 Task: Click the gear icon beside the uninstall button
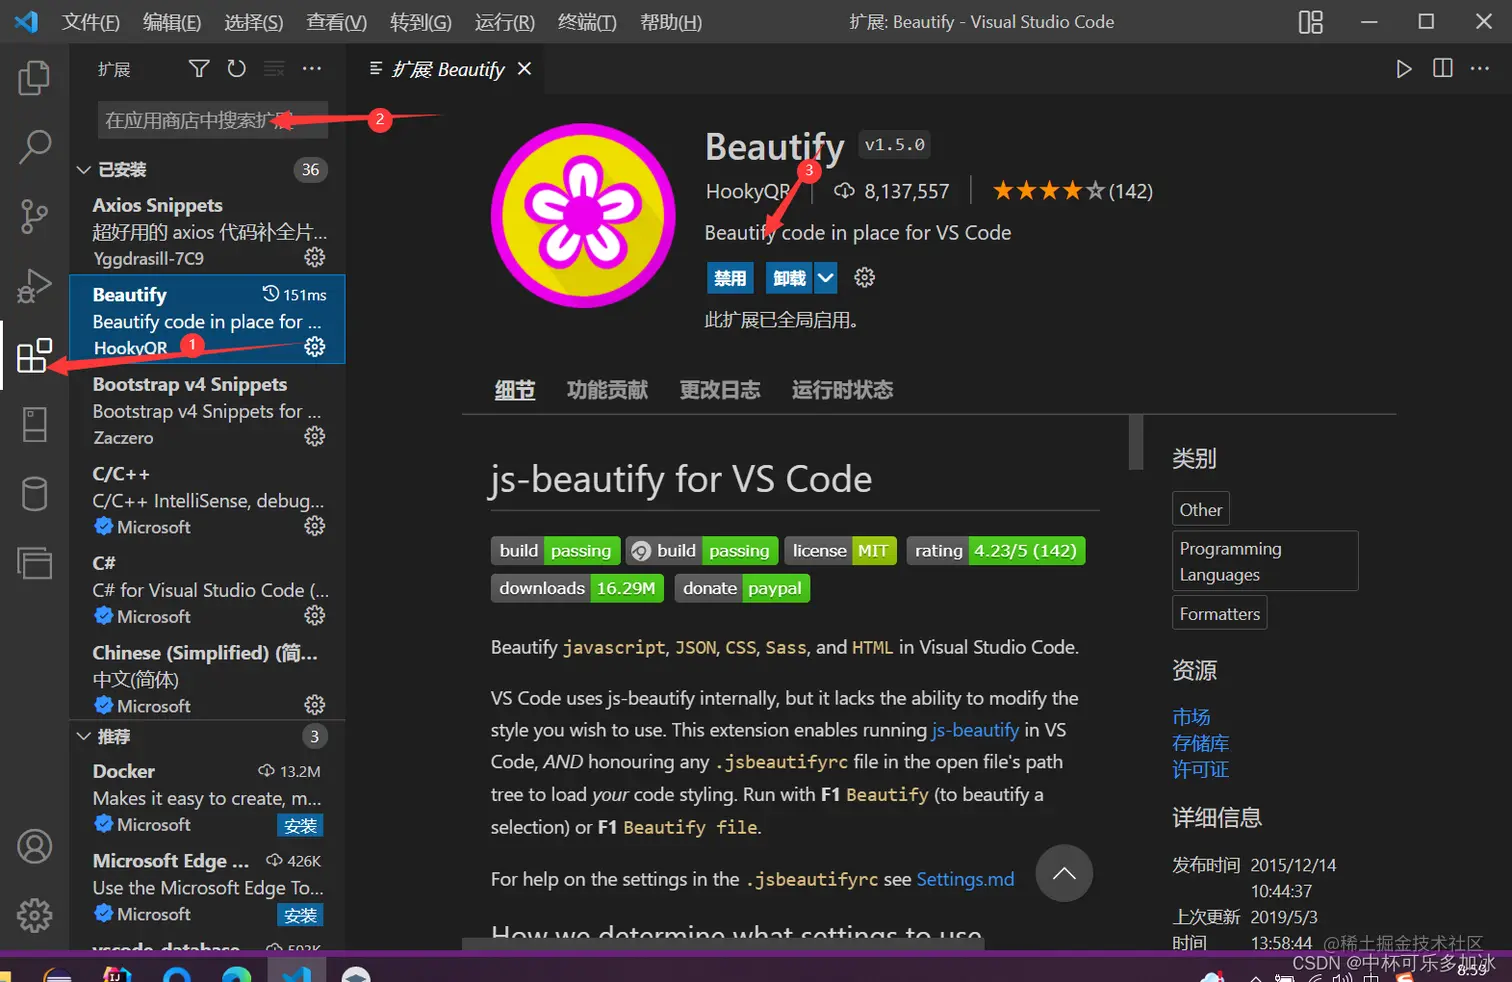pos(865,278)
